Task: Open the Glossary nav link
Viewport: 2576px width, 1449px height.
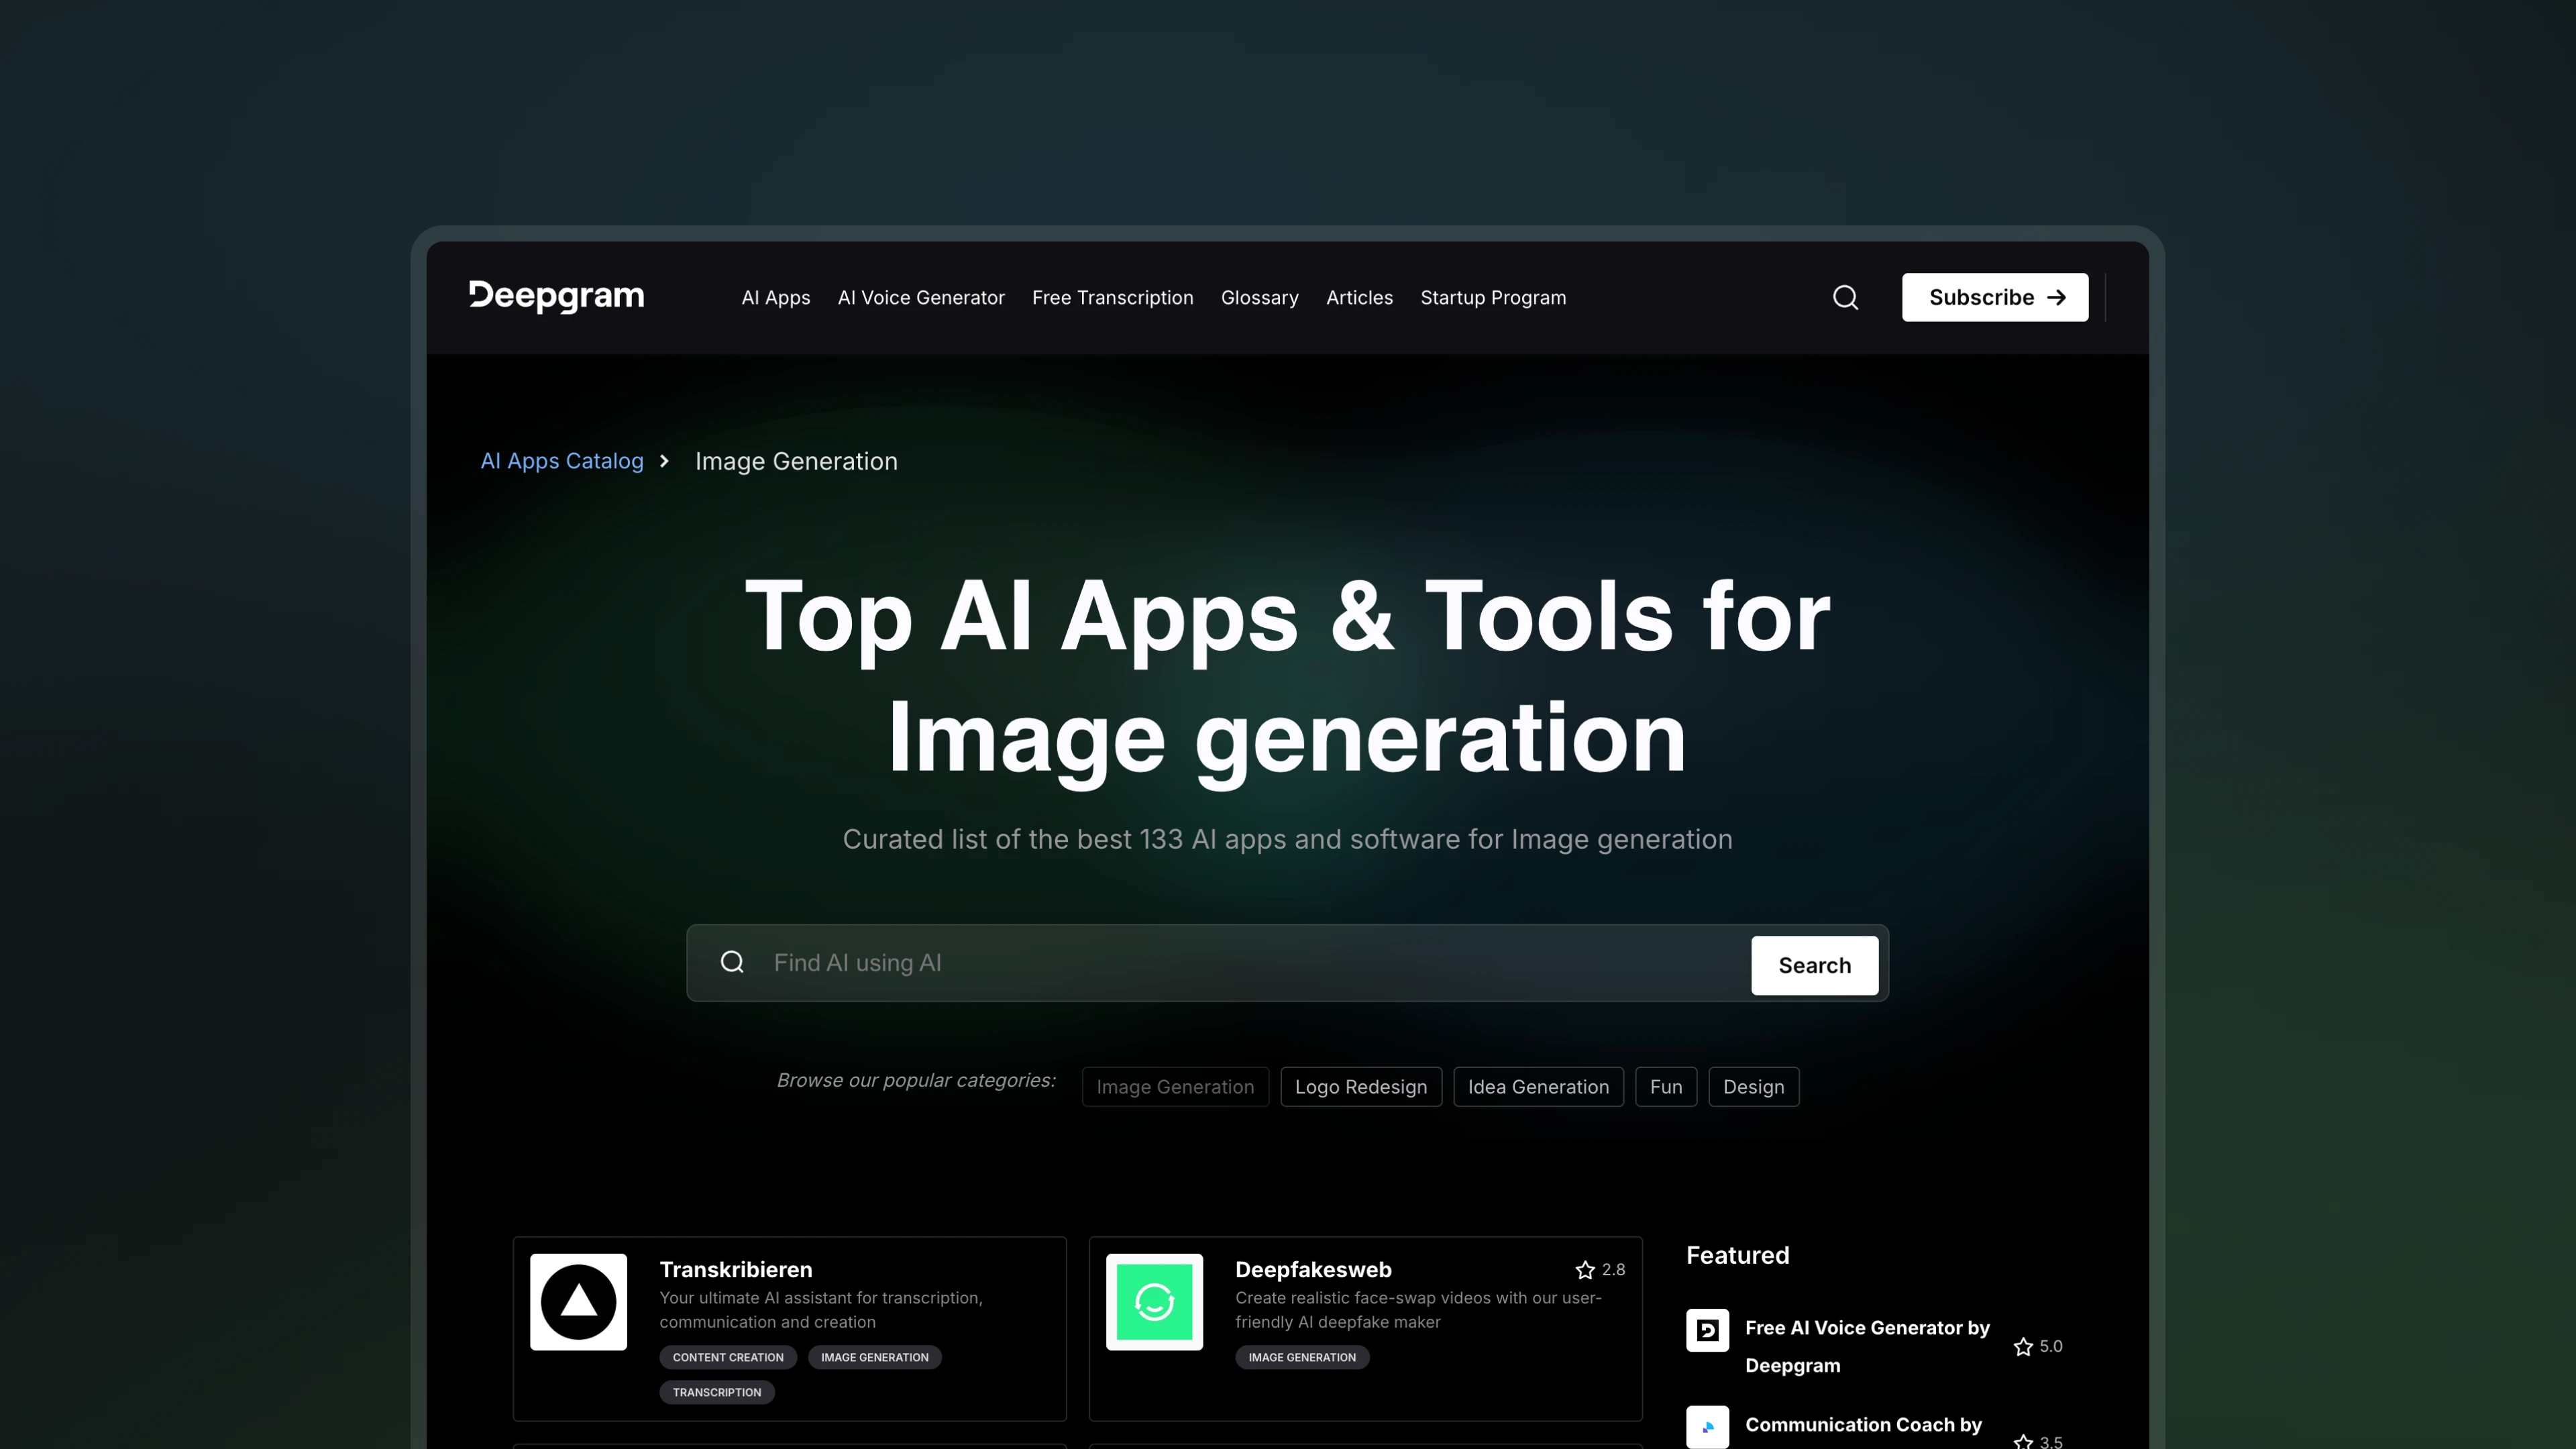Action: click(x=1259, y=298)
